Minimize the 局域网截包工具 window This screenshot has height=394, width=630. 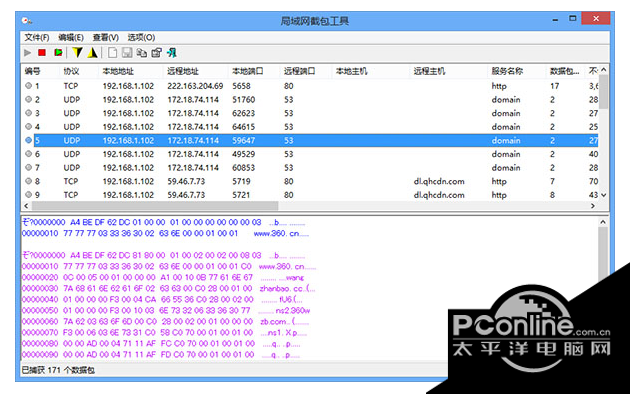coord(555,19)
